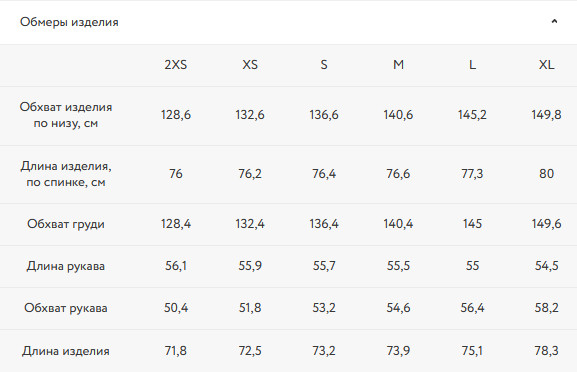Select the L size column header
This screenshot has height=372, width=577.
coord(472,65)
